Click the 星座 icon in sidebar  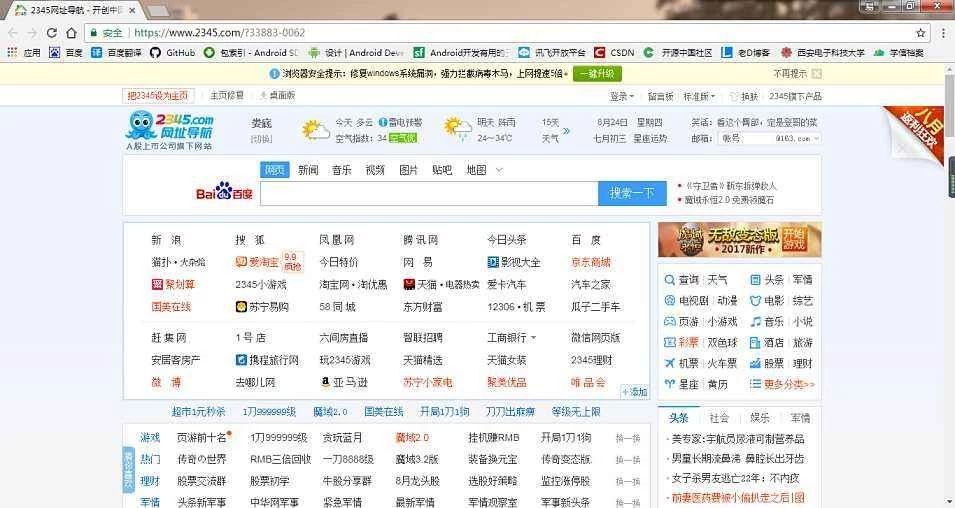(x=669, y=384)
